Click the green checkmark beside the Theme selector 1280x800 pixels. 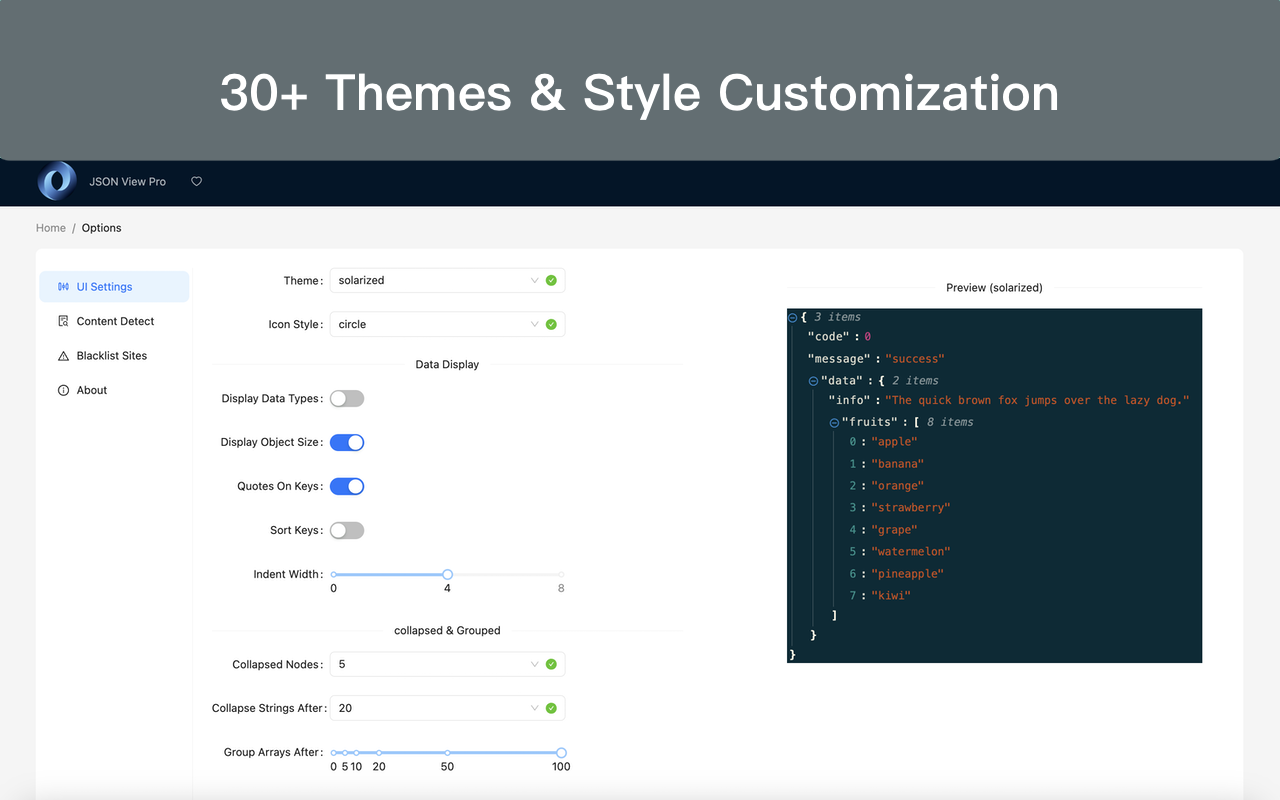[551, 280]
